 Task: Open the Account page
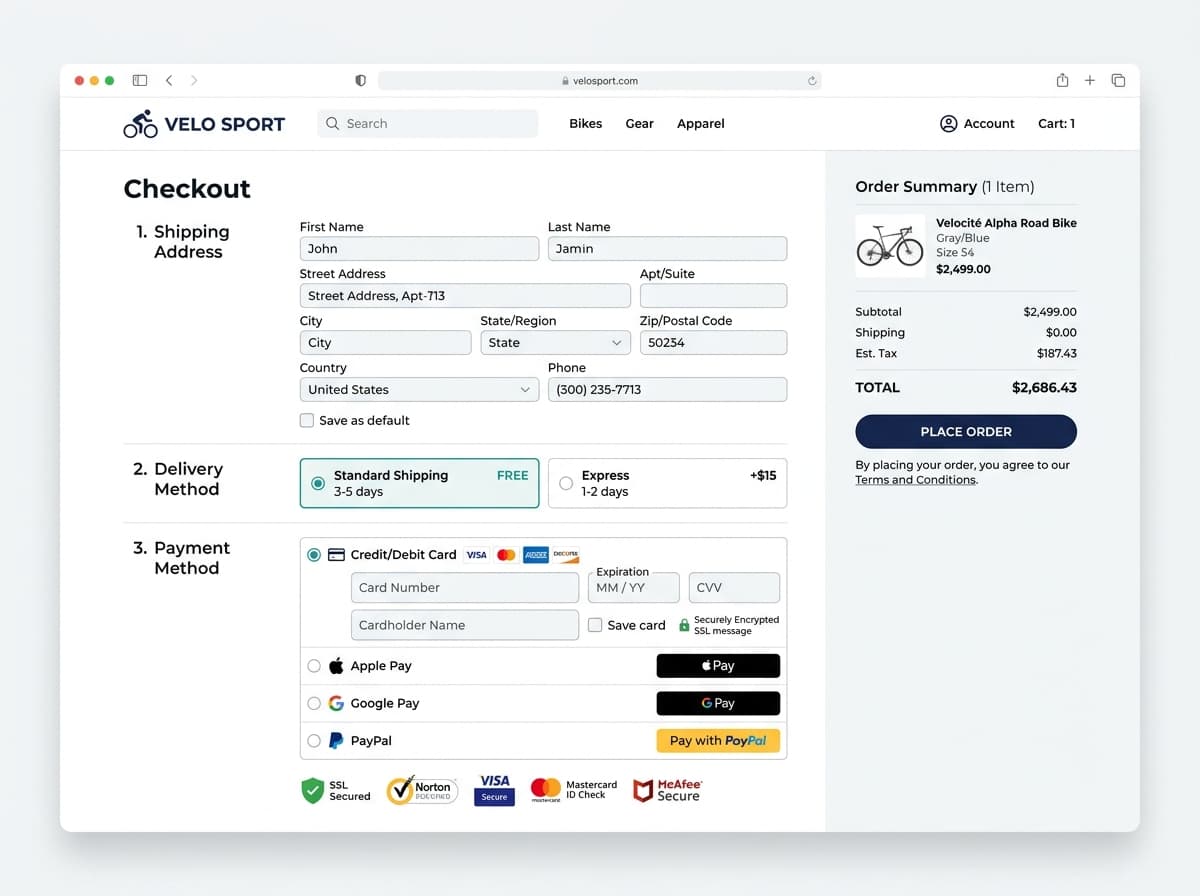point(978,124)
